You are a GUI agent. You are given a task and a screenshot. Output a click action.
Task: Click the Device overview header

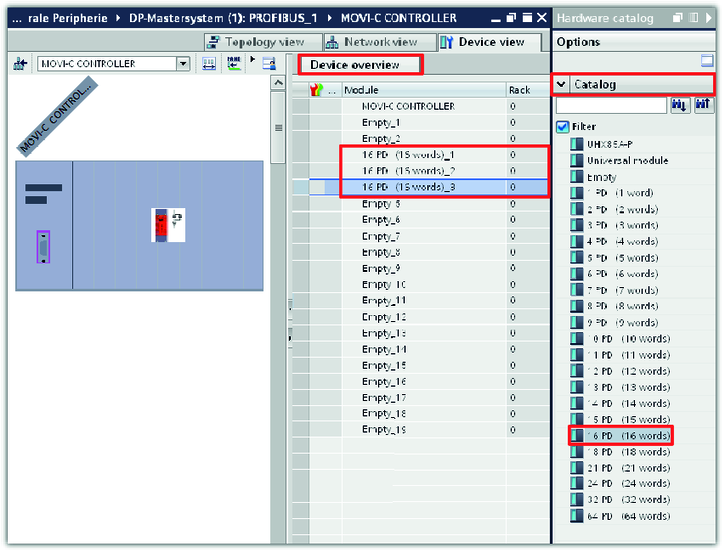click(355, 65)
